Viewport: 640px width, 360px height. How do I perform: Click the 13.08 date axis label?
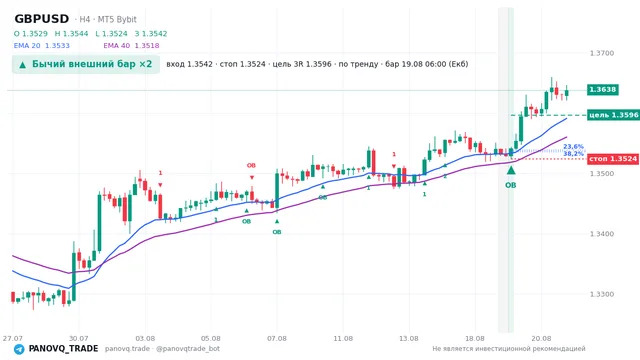coord(409,338)
